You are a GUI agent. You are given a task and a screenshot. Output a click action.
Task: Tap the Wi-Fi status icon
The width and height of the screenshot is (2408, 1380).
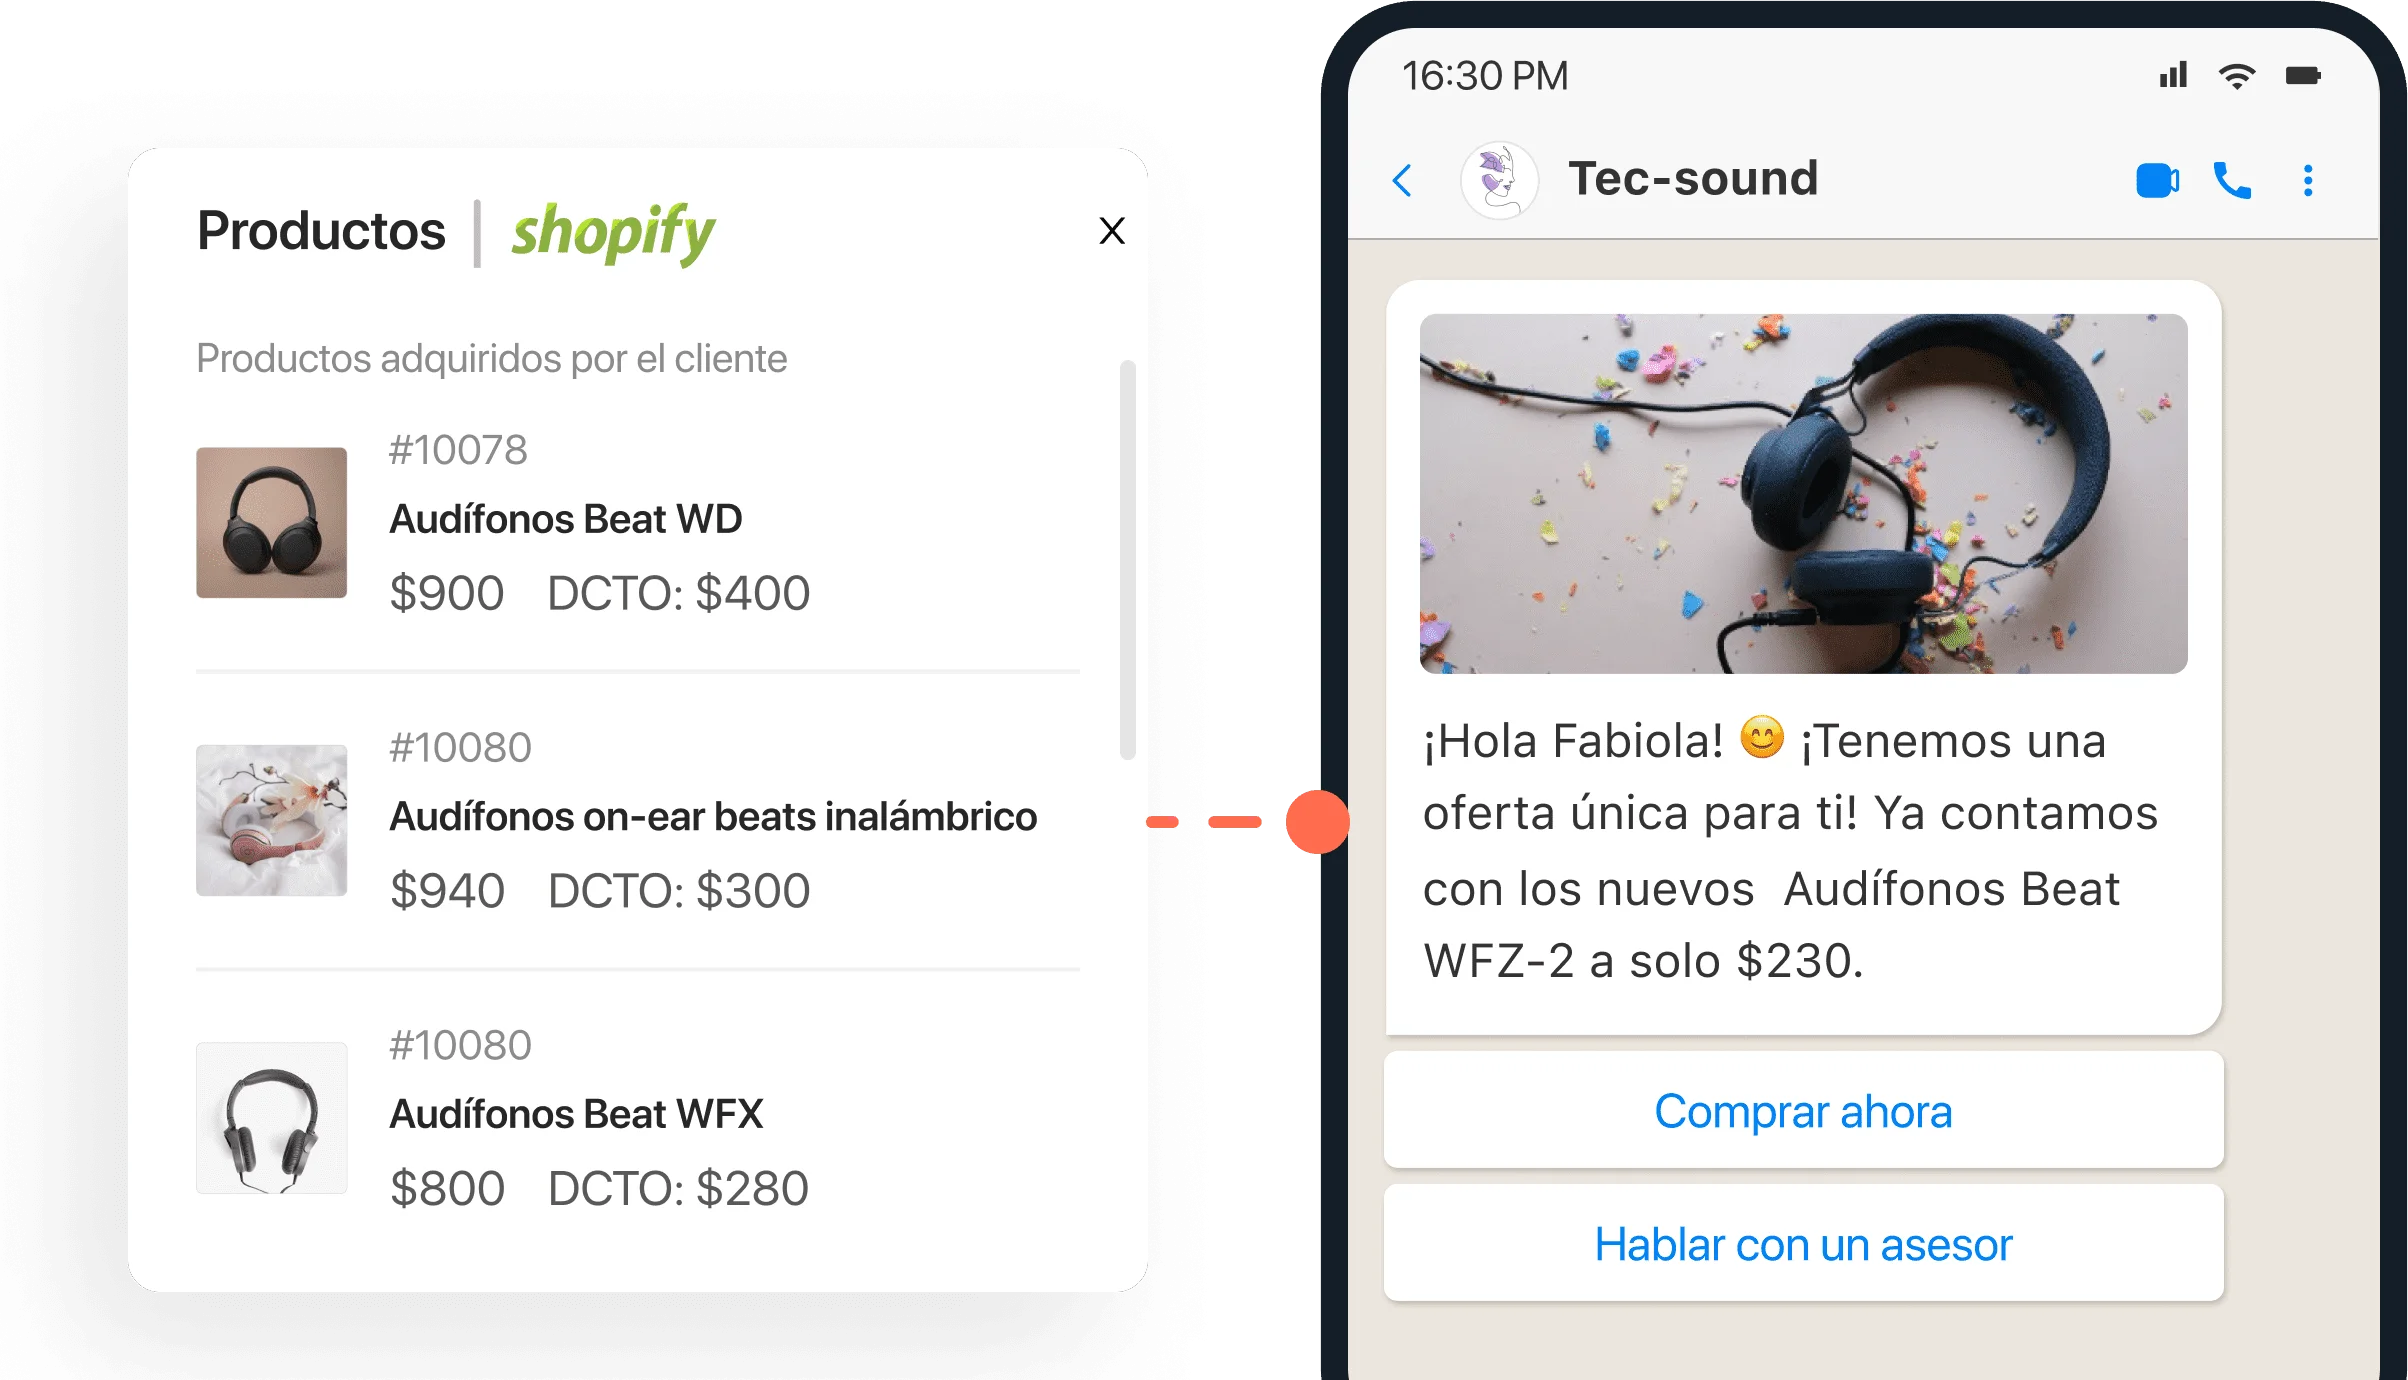2237,76
